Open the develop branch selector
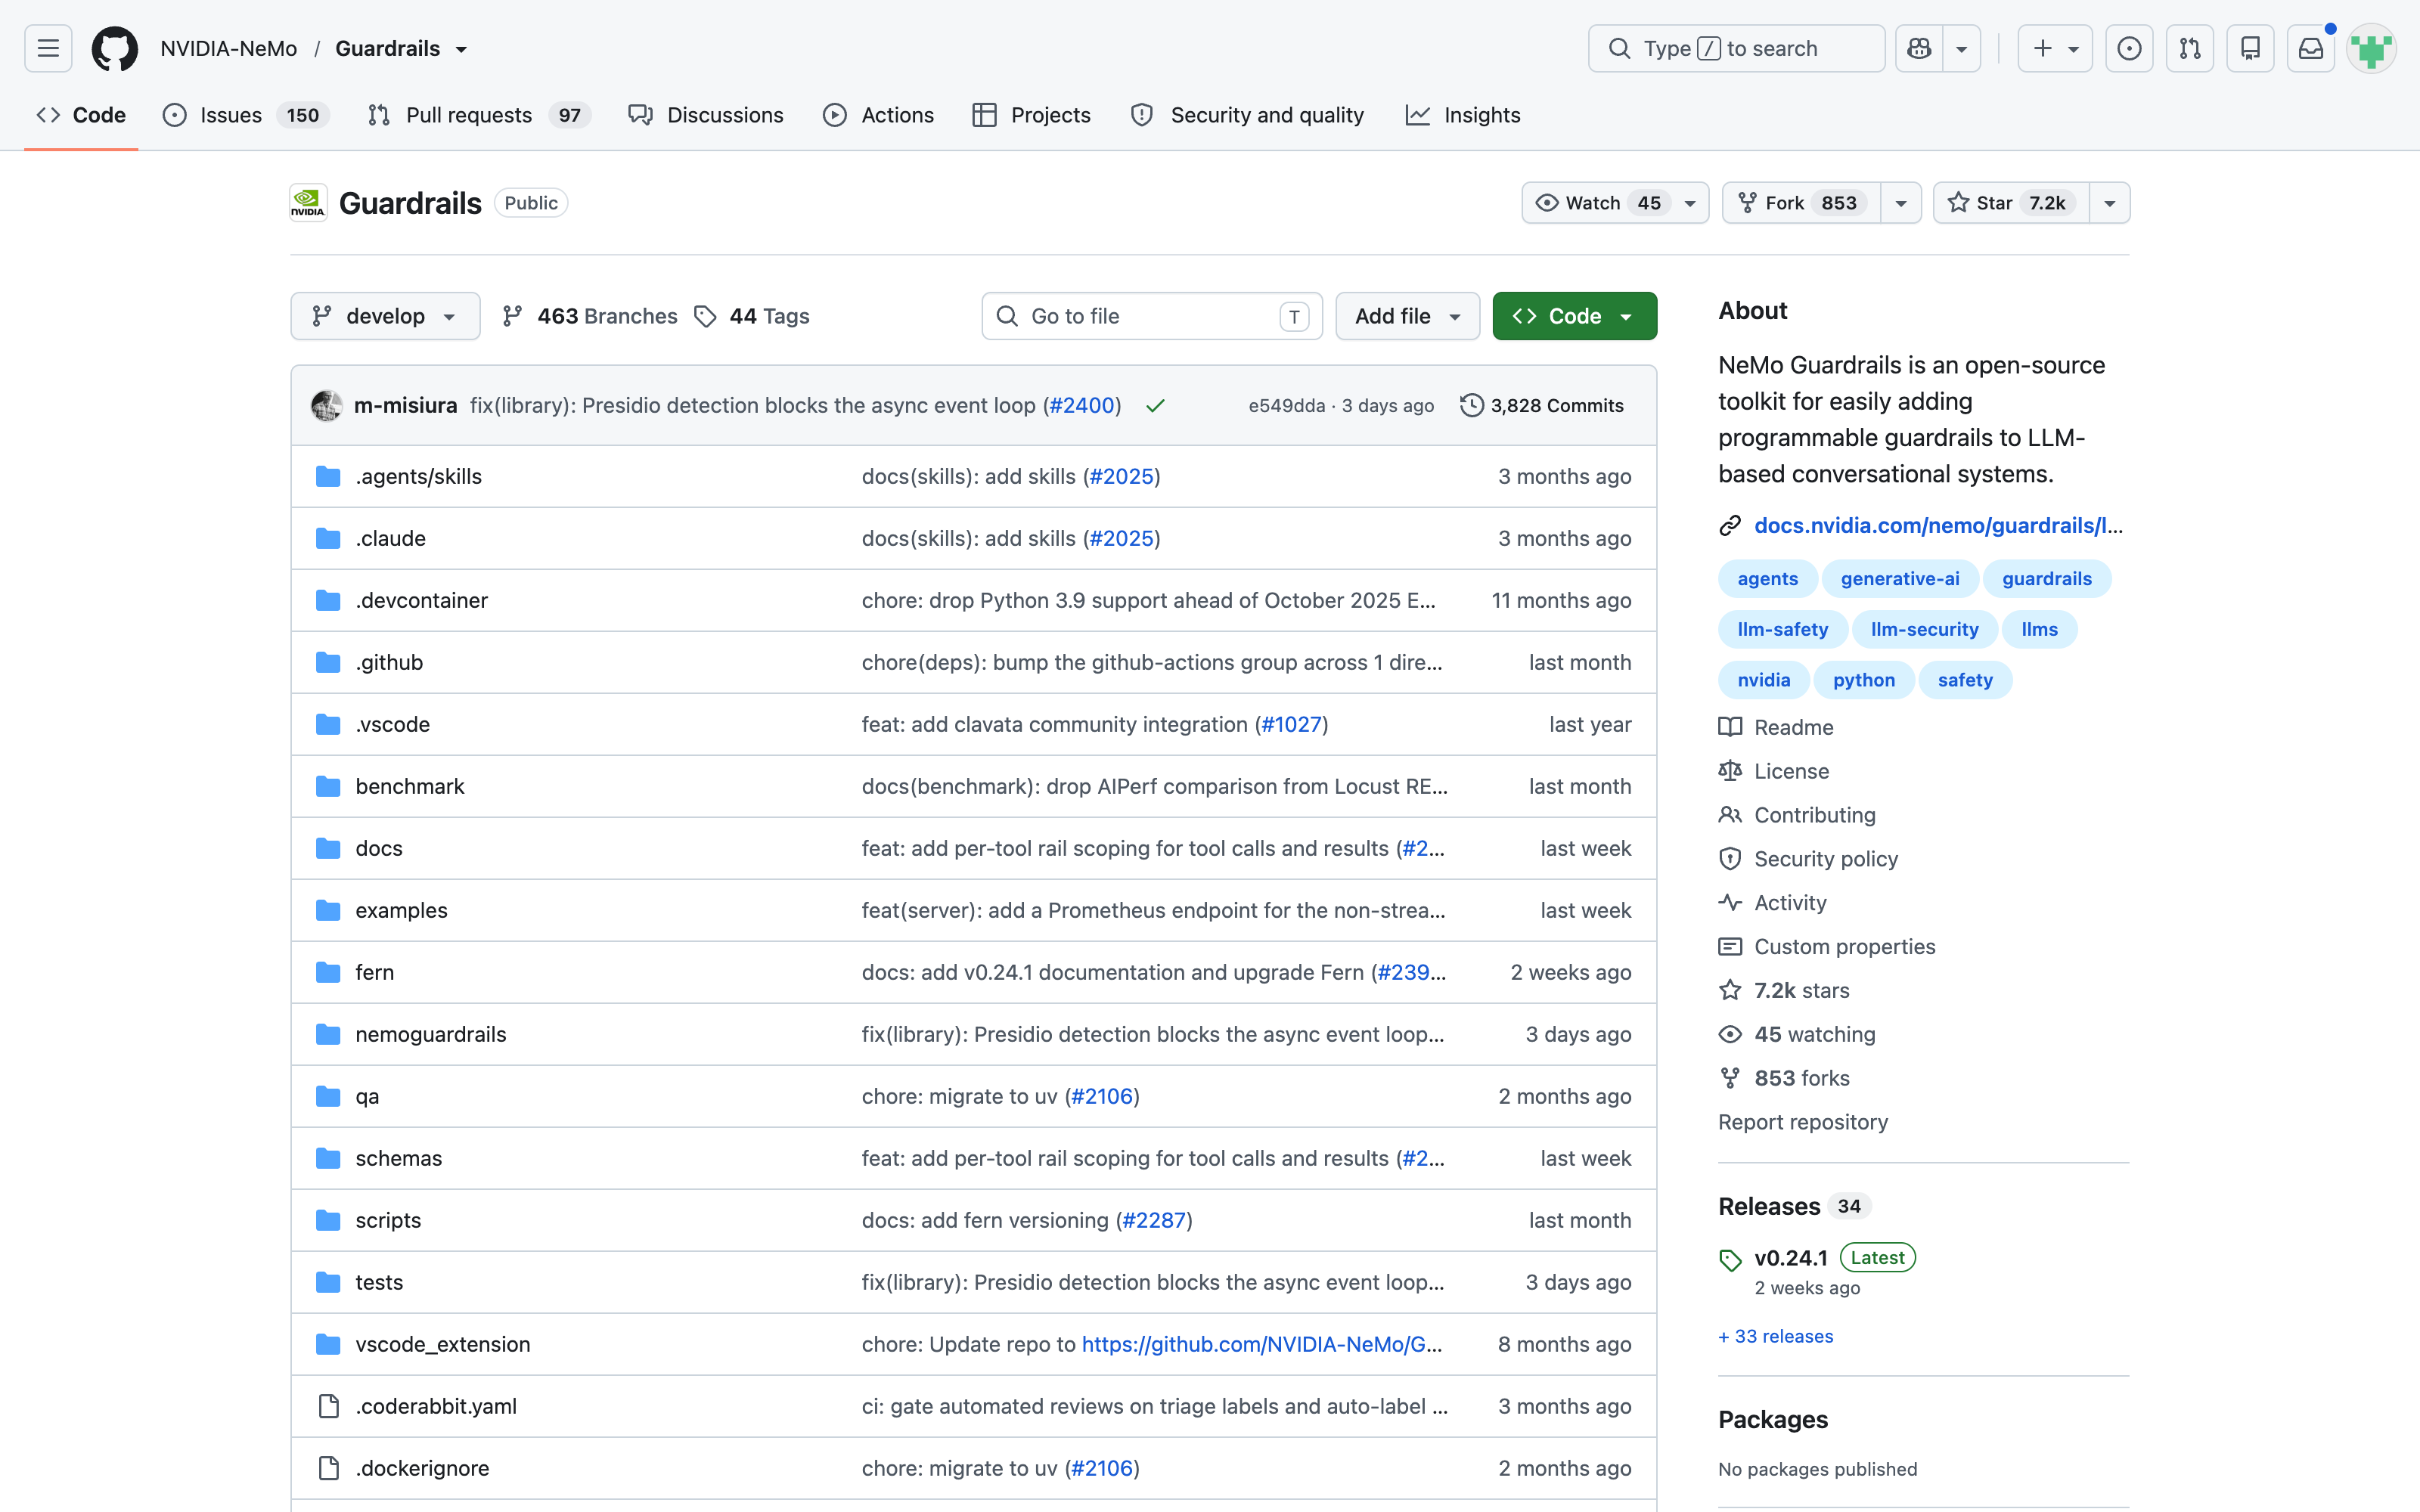 tap(385, 316)
